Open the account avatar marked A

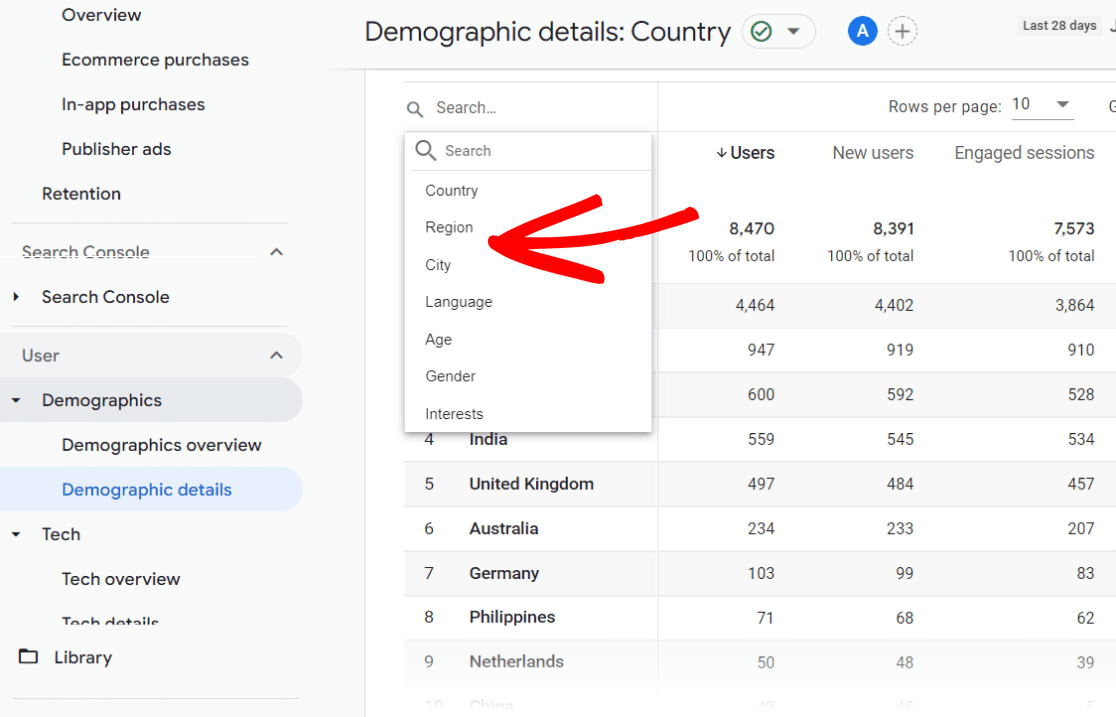[x=862, y=31]
